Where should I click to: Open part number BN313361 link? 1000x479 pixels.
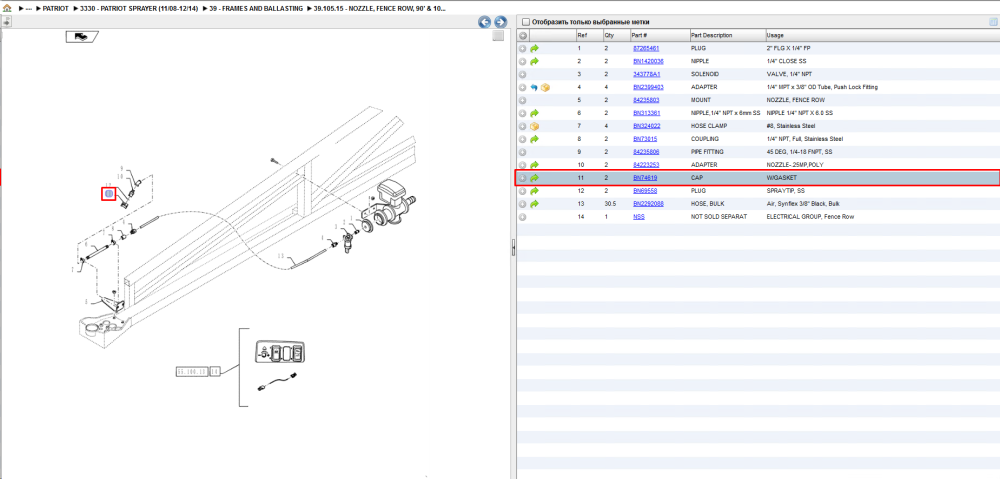[x=646, y=113]
